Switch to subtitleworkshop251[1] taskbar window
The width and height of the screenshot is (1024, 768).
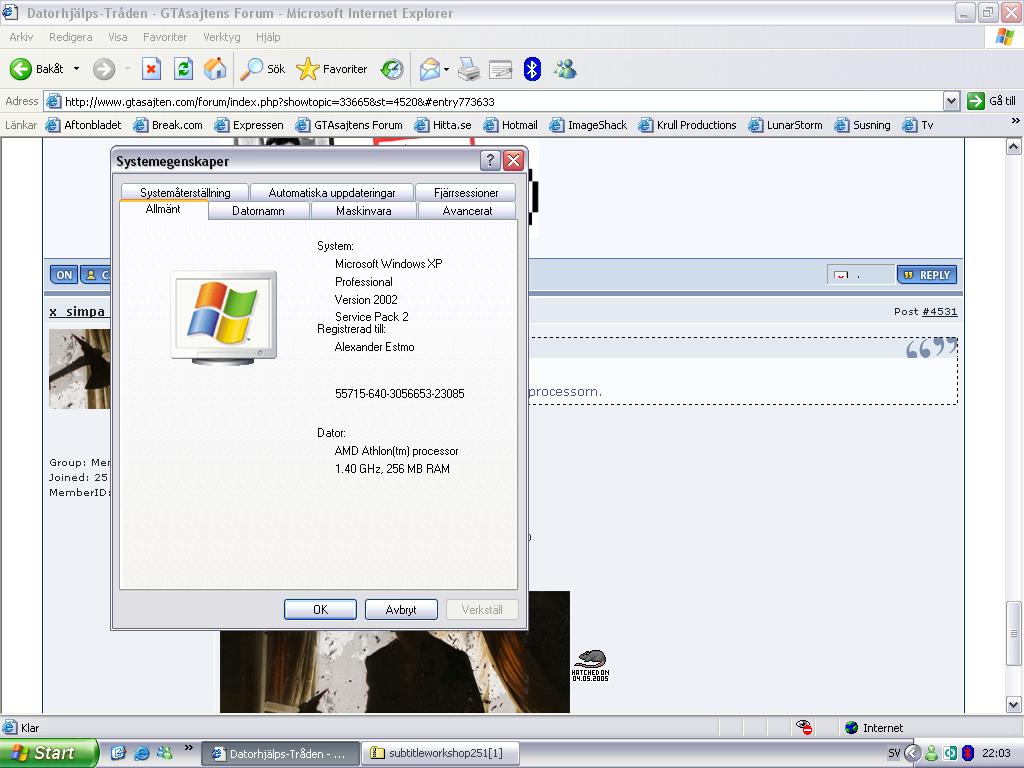coord(441,753)
